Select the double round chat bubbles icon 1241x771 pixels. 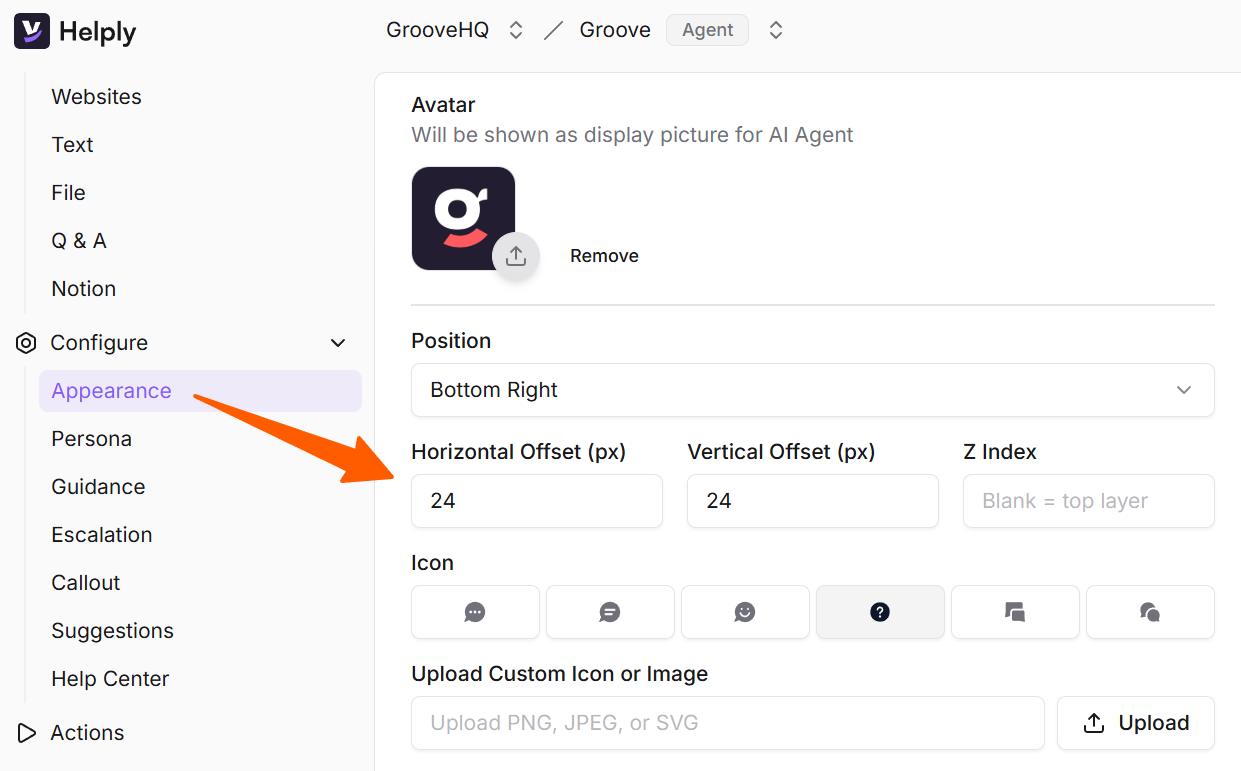(1150, 612)
